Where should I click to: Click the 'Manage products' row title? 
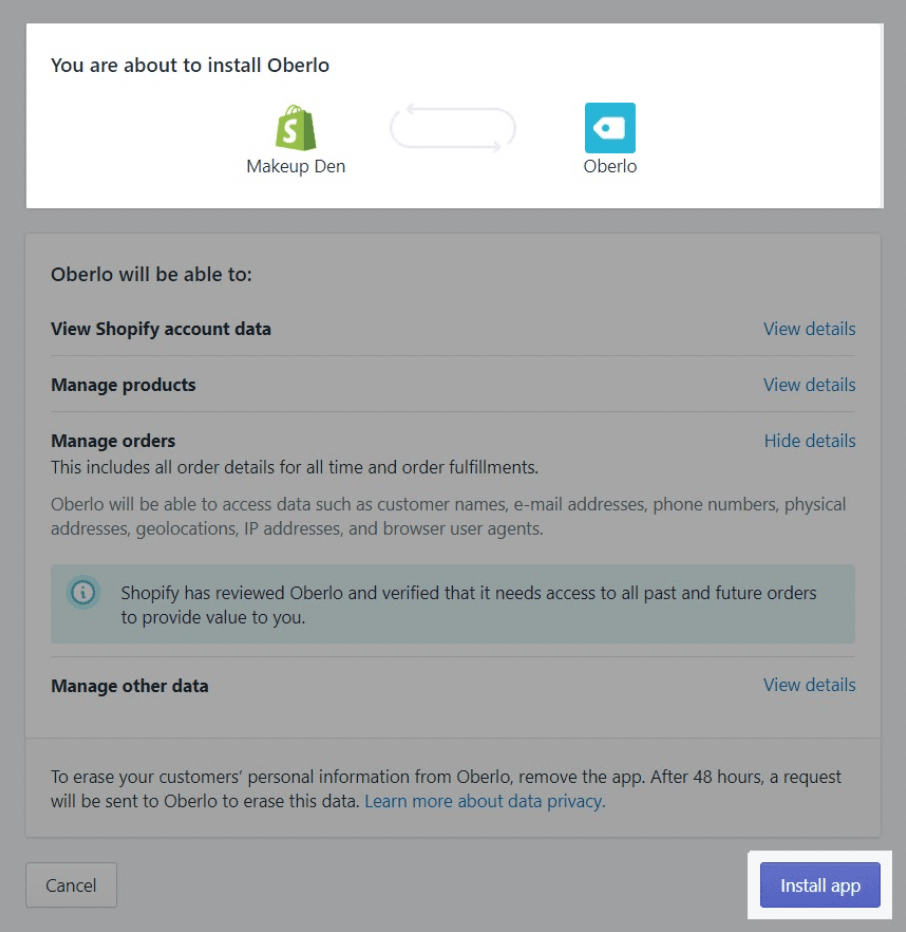[123, 385]
